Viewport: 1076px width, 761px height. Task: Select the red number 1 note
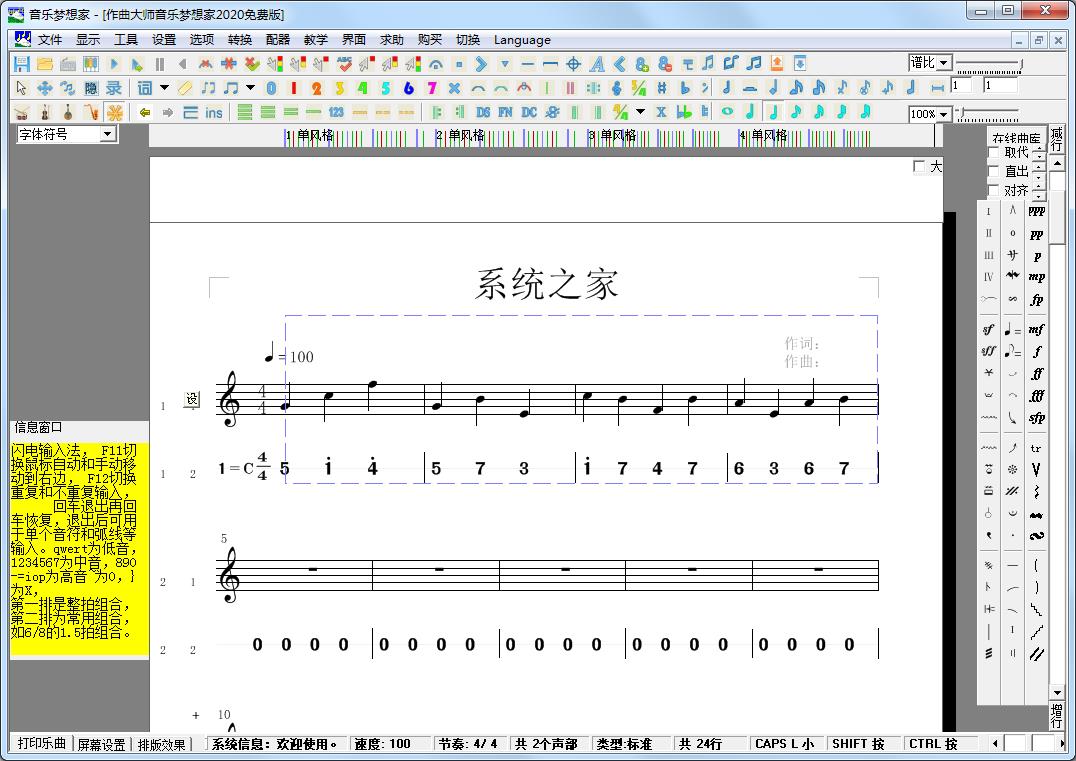[294, 88]
